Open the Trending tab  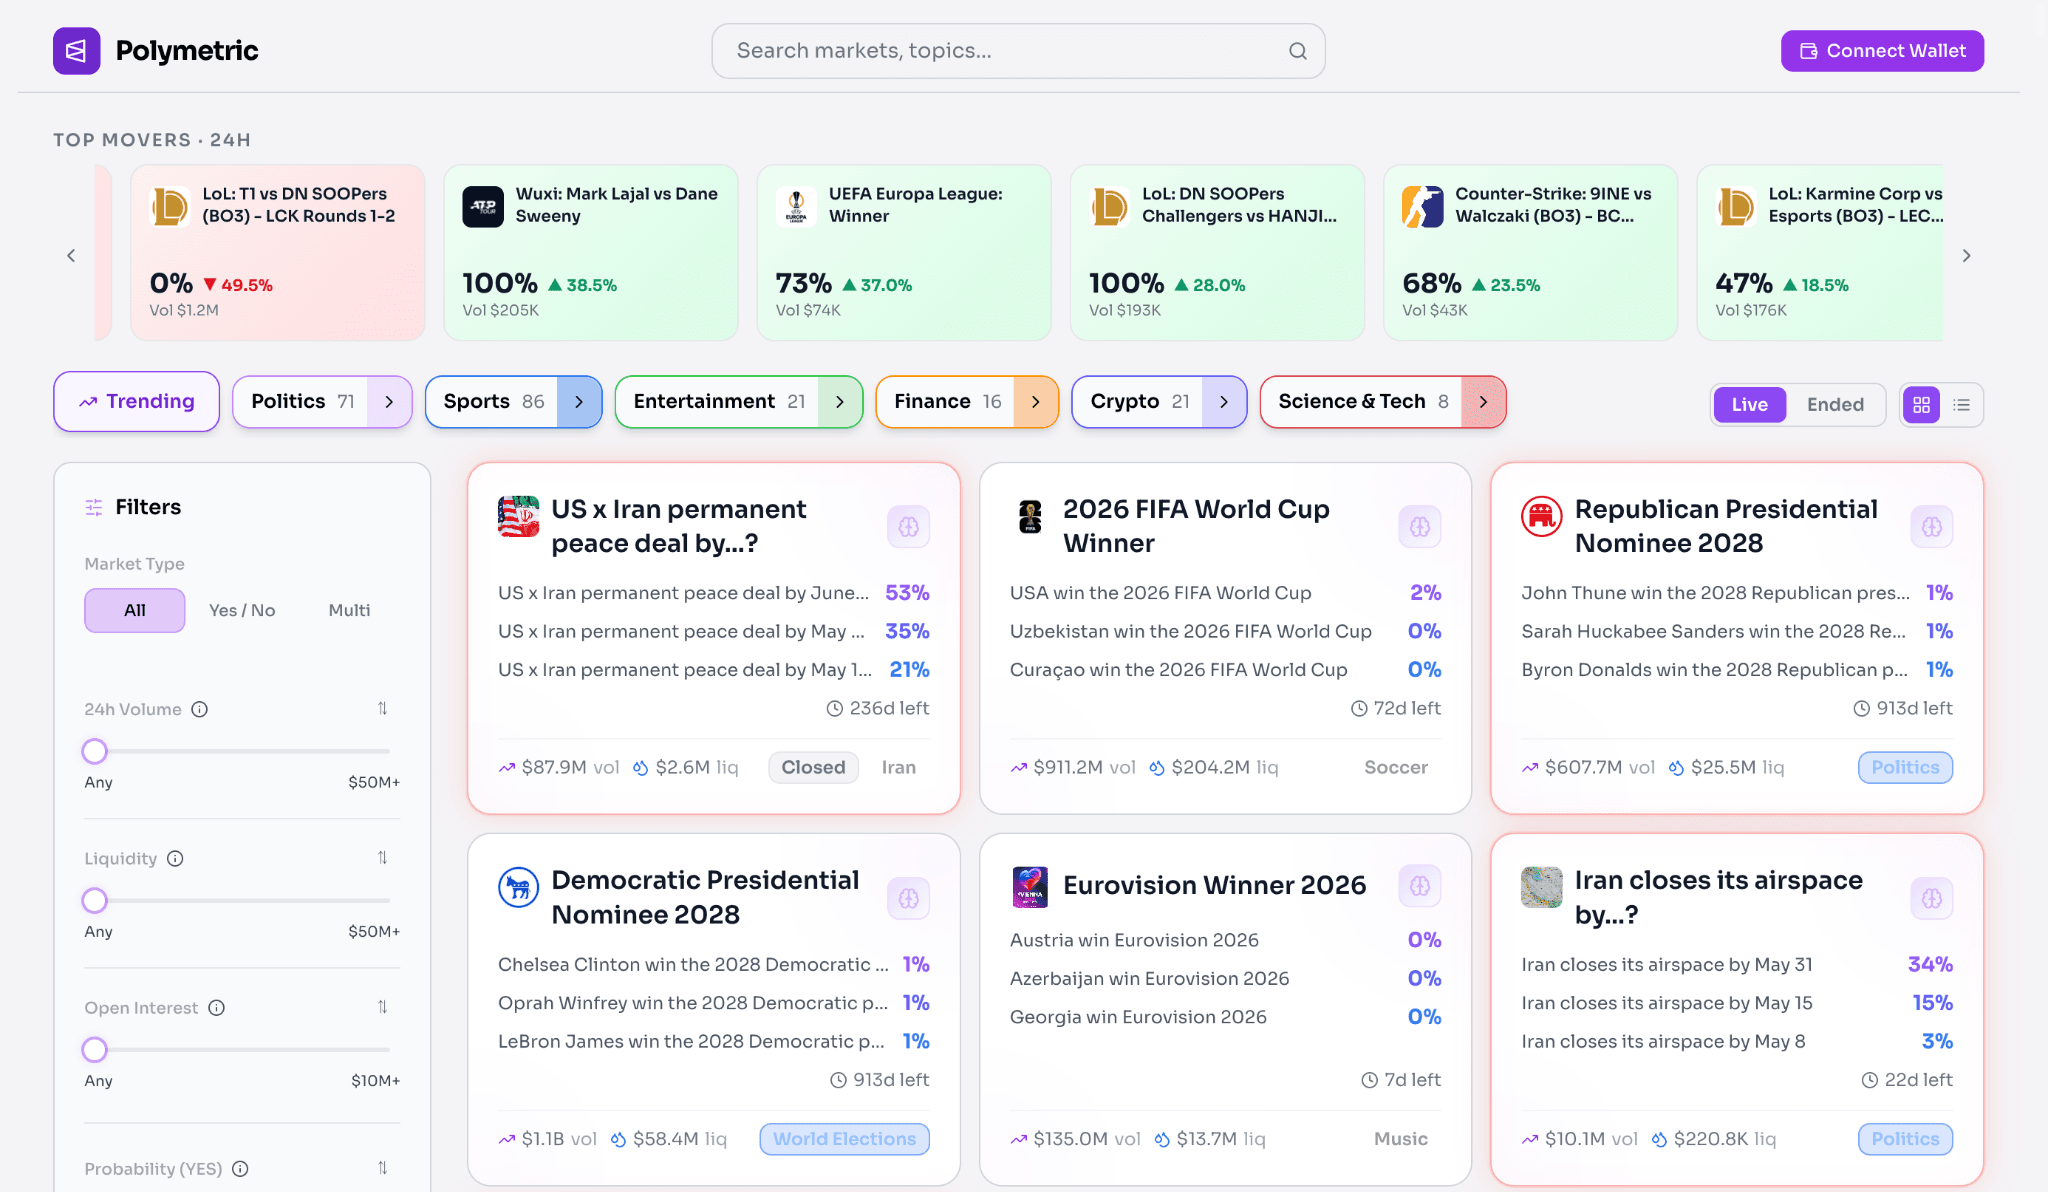pos(137,401)
